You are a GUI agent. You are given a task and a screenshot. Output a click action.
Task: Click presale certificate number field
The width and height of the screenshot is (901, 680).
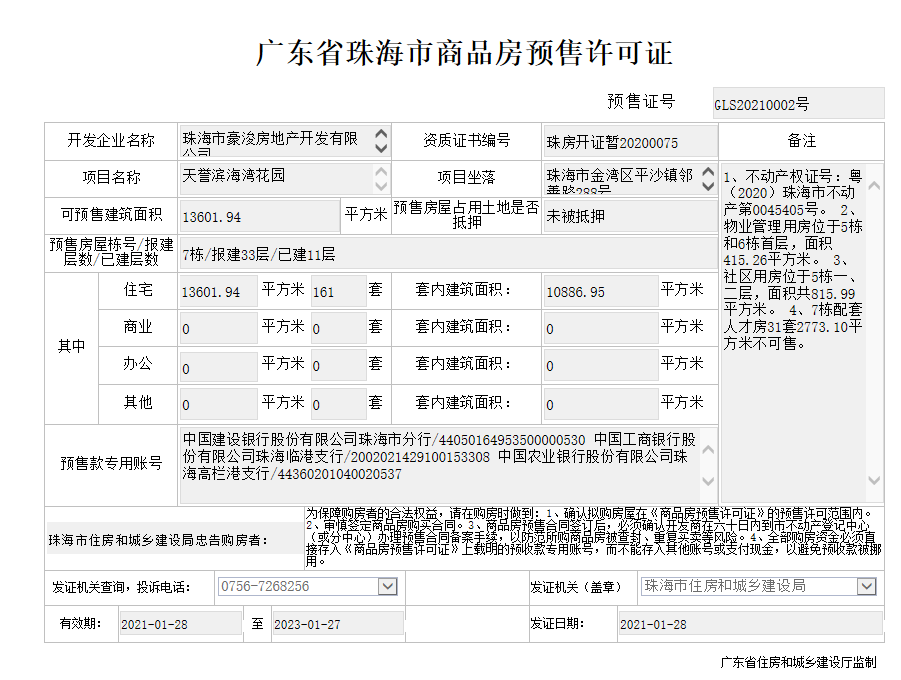(797, 103)
